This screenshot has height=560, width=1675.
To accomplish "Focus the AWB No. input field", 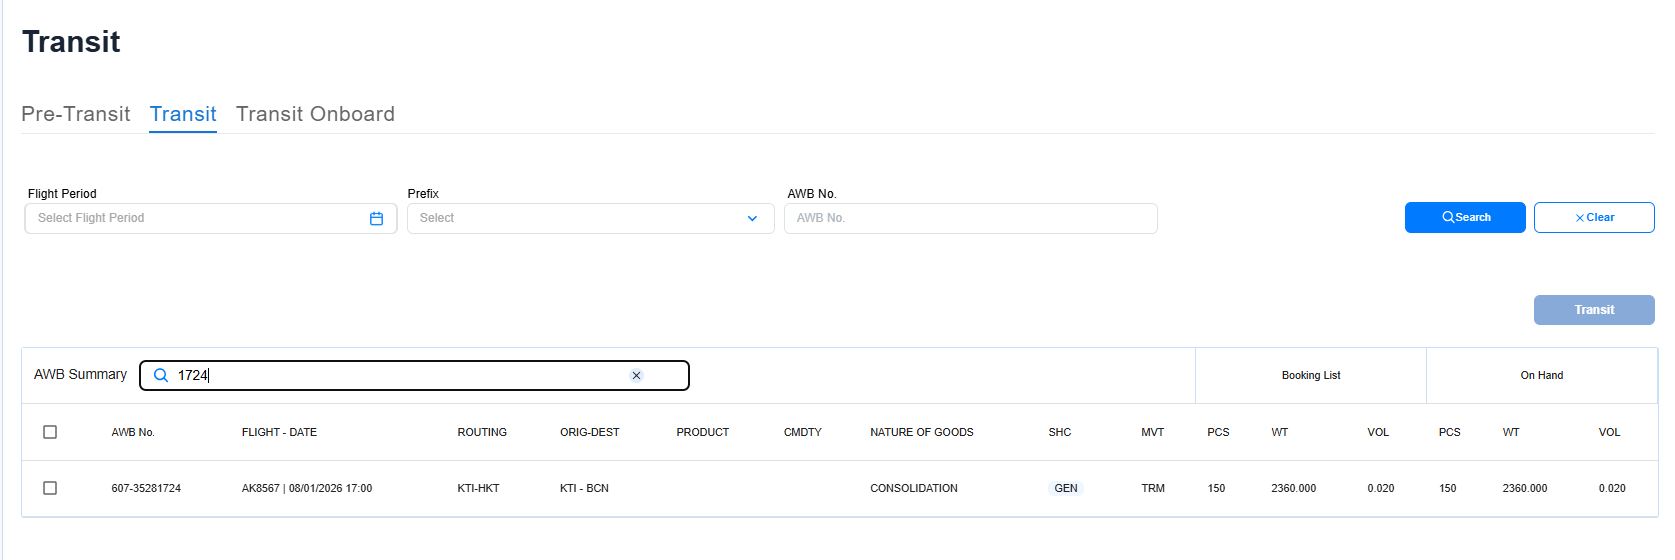I will (x=970, y=219).
